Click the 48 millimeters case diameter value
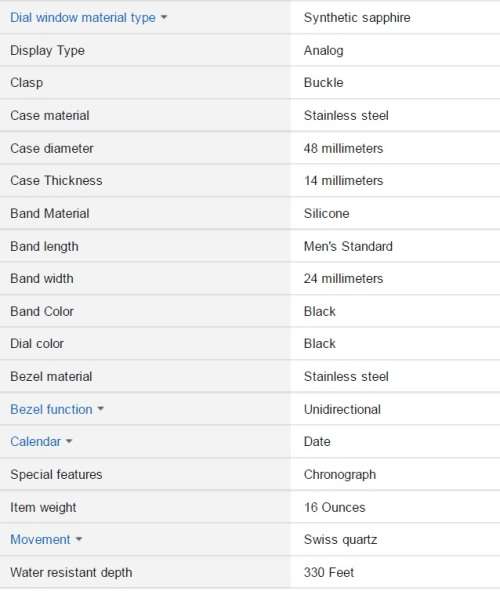Image resolution: width=500 pixels, height=591 pixels. 343,148
